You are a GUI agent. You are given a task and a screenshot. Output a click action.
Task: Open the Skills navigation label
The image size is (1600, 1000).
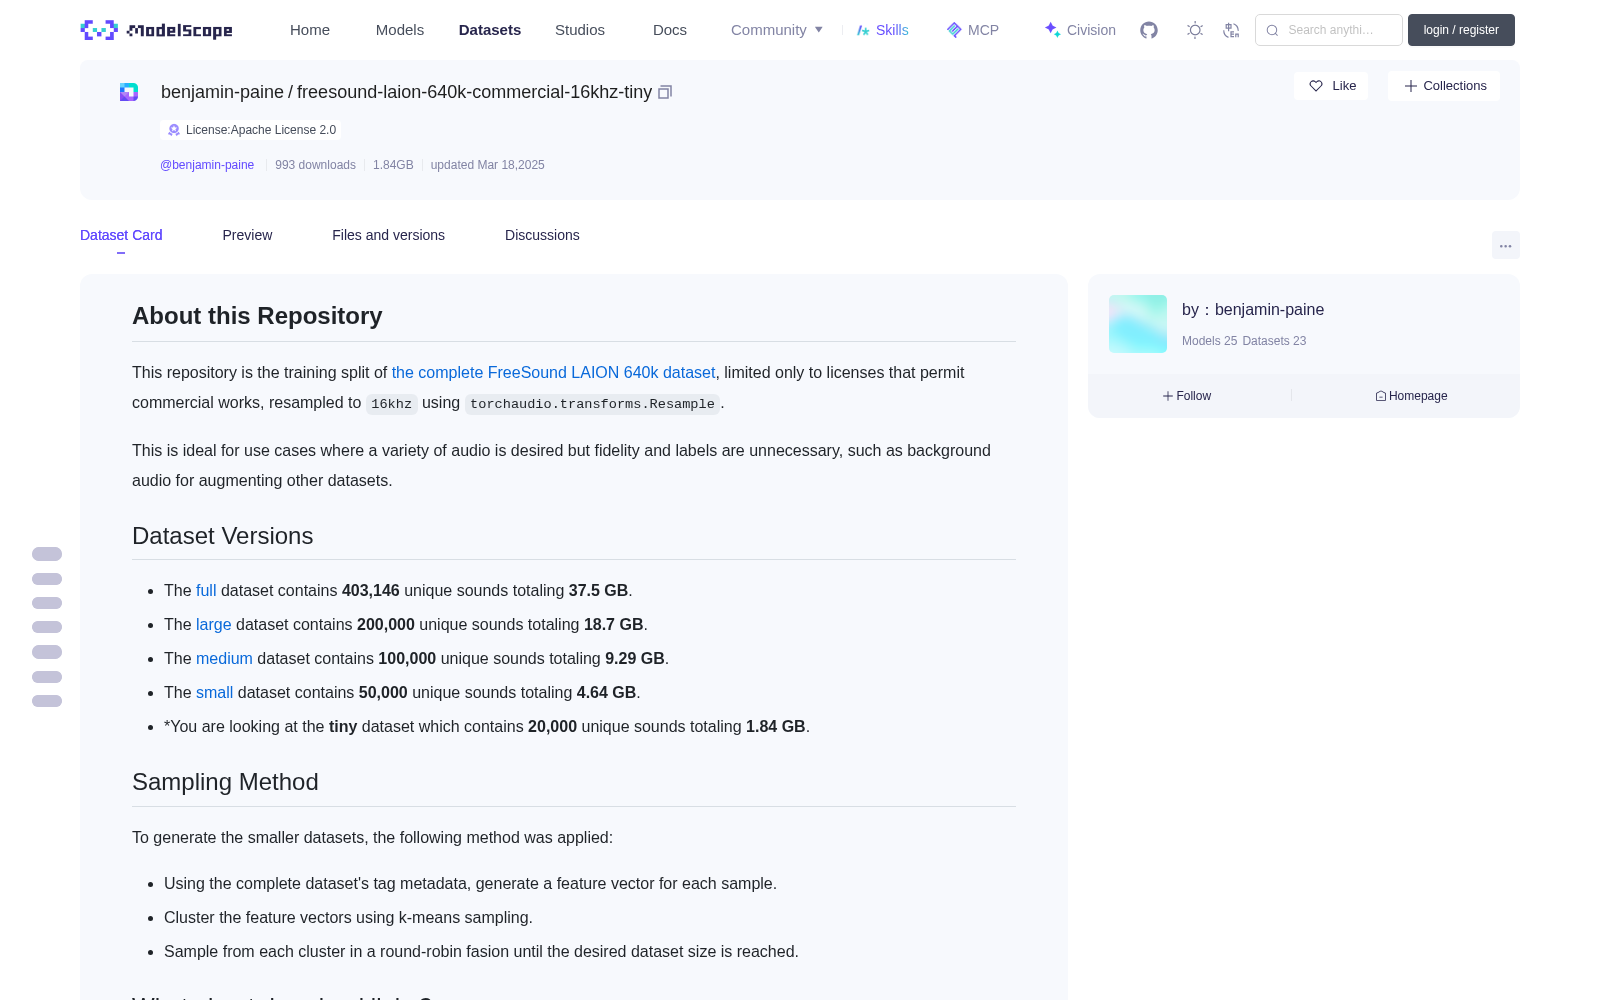(892, 30)
